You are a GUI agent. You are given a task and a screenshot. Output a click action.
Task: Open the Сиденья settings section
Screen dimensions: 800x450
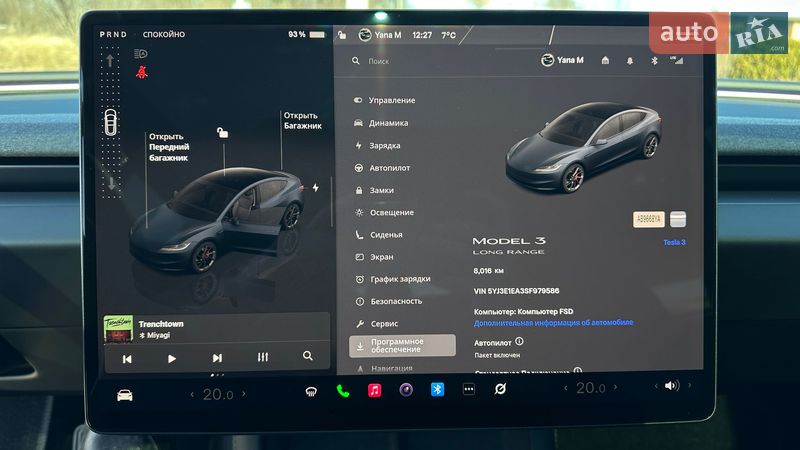(x=379, y=235)
